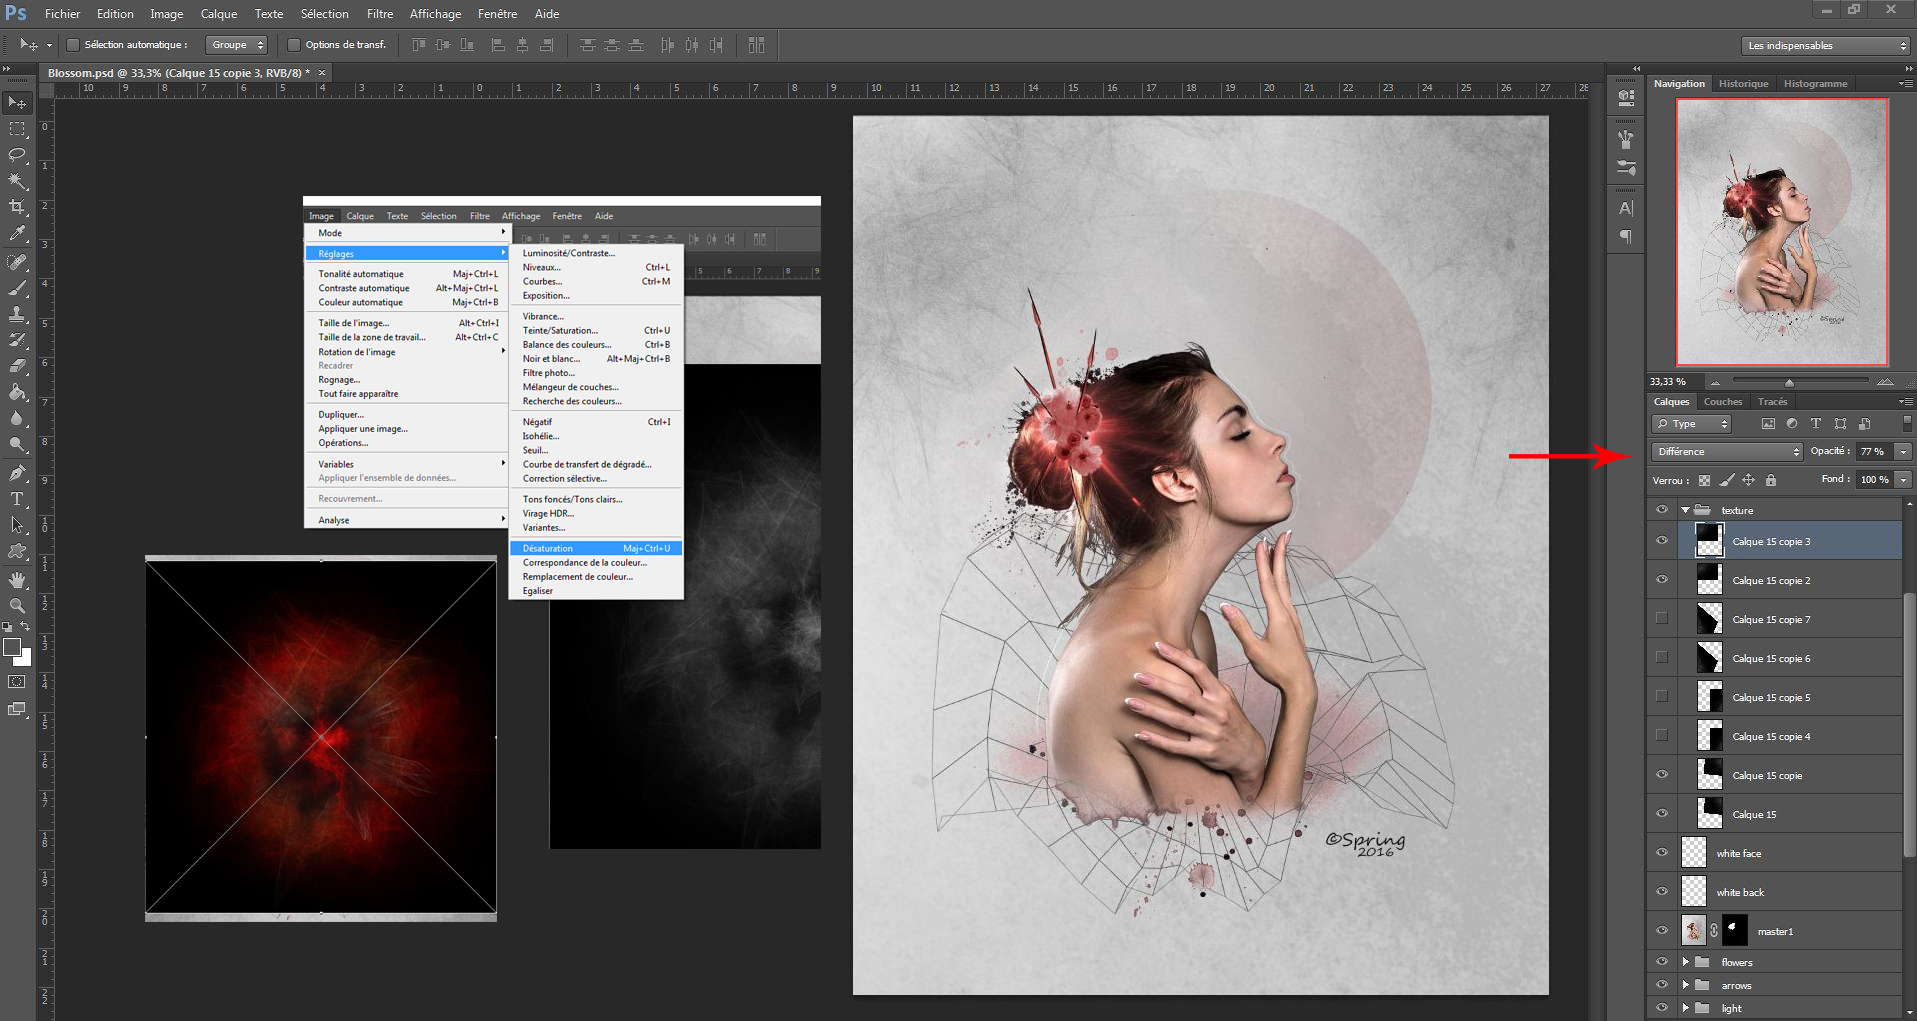Select the Eyedropper tool

[17, 234]
